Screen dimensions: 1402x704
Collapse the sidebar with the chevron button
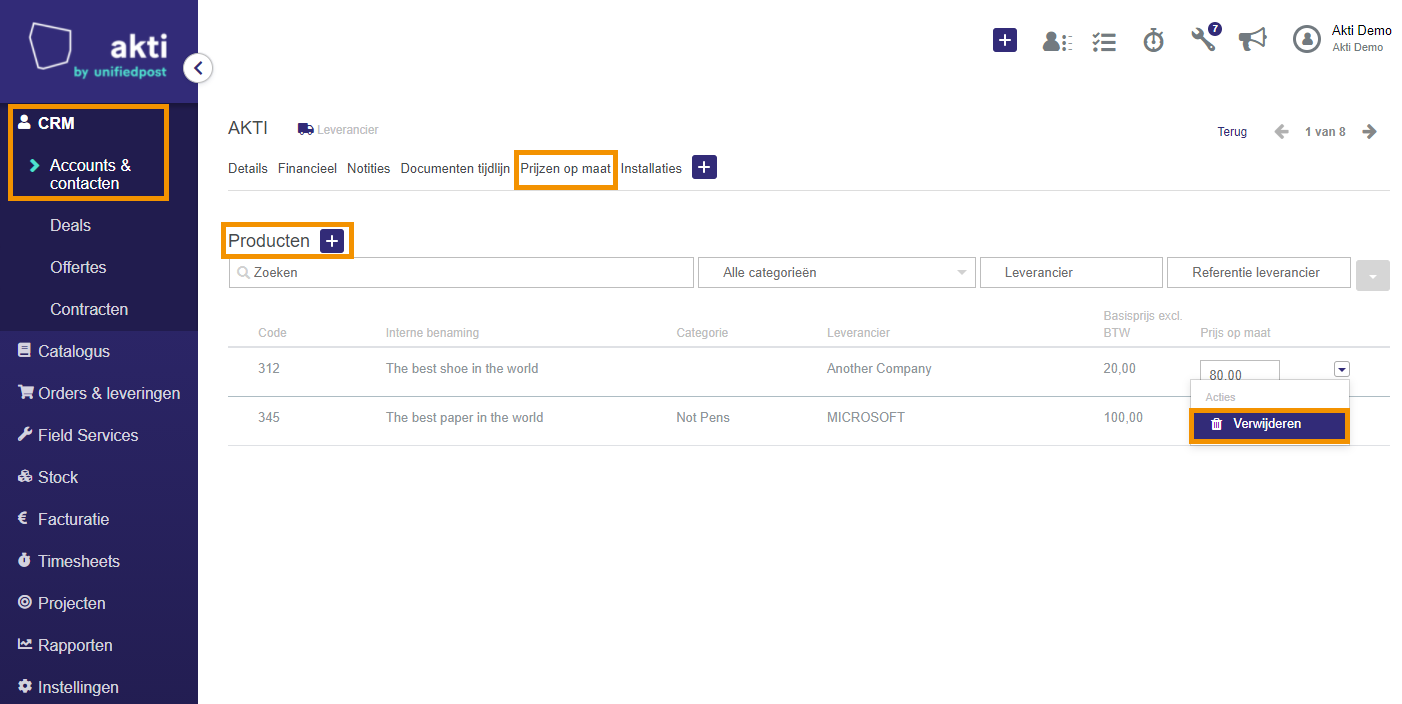198,68
